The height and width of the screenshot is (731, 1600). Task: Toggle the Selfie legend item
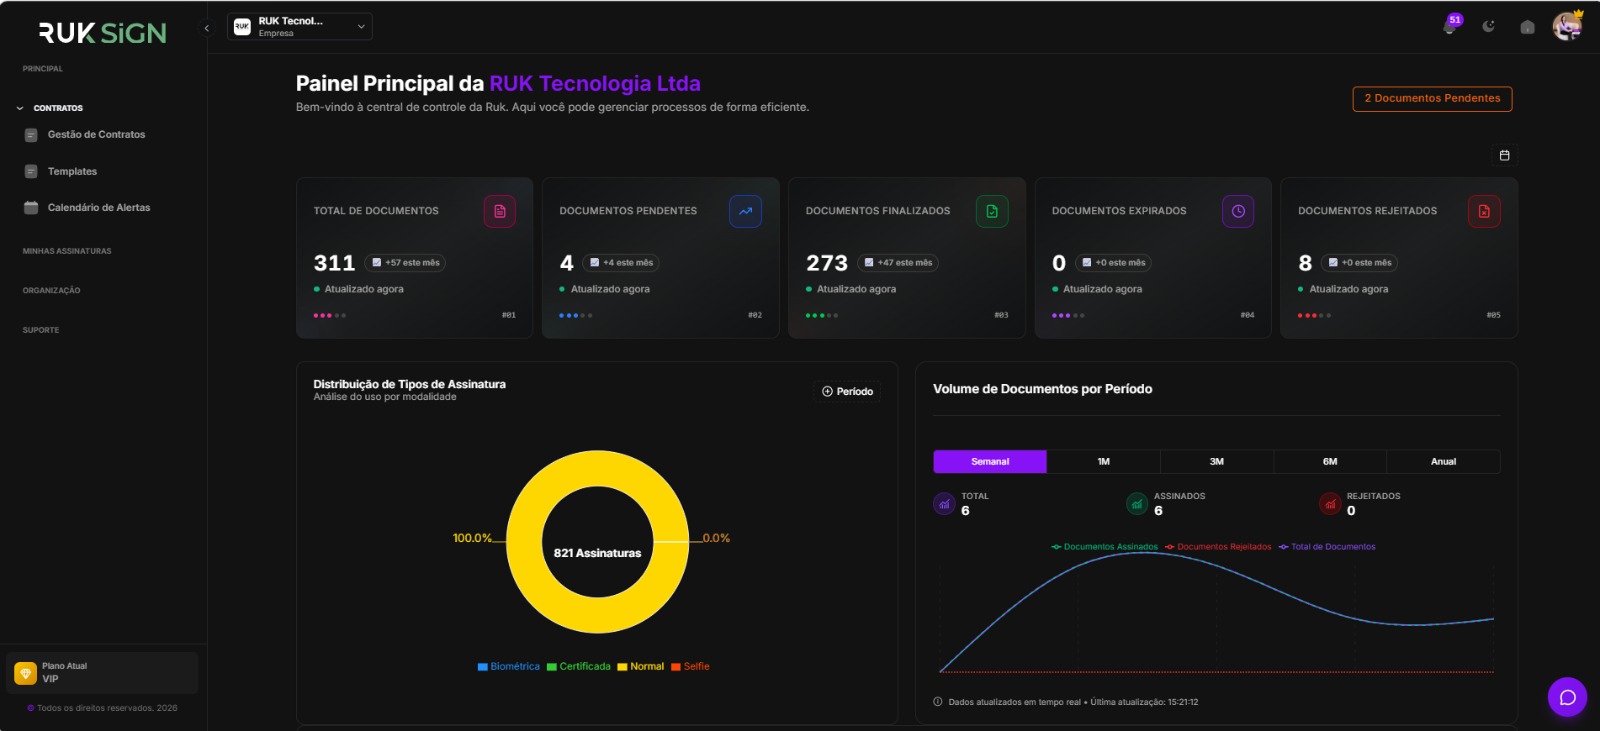click(x=690, y=666)
